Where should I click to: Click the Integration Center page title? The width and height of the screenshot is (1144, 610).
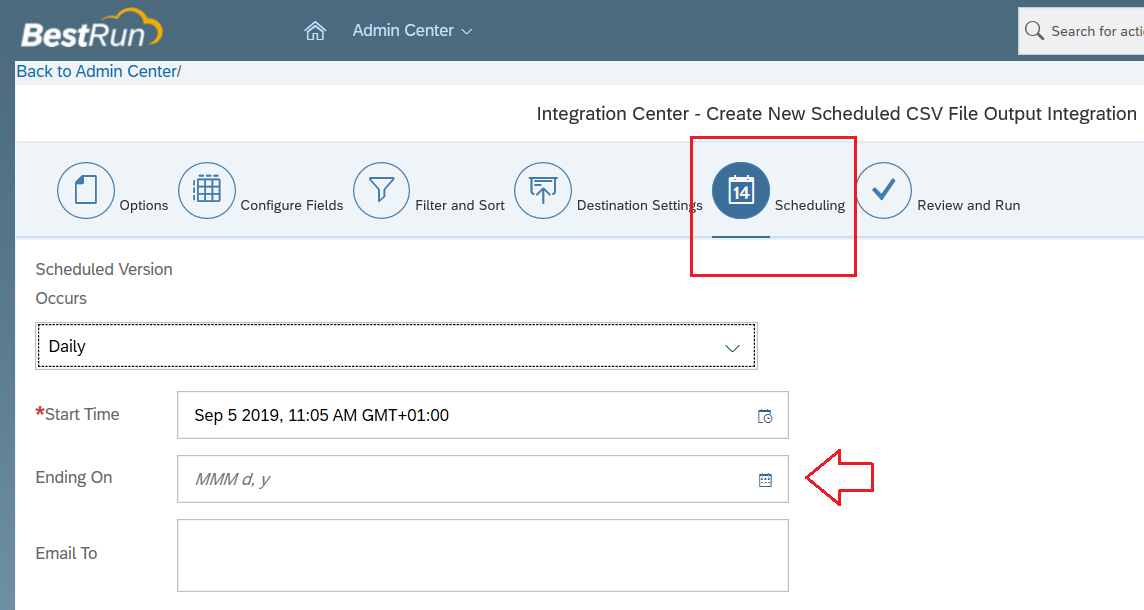pos(836,114)
